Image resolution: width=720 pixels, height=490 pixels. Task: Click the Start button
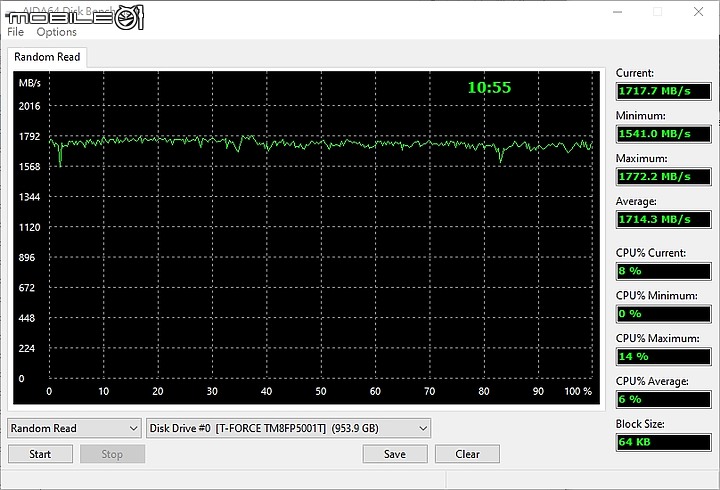coord(40,454)
